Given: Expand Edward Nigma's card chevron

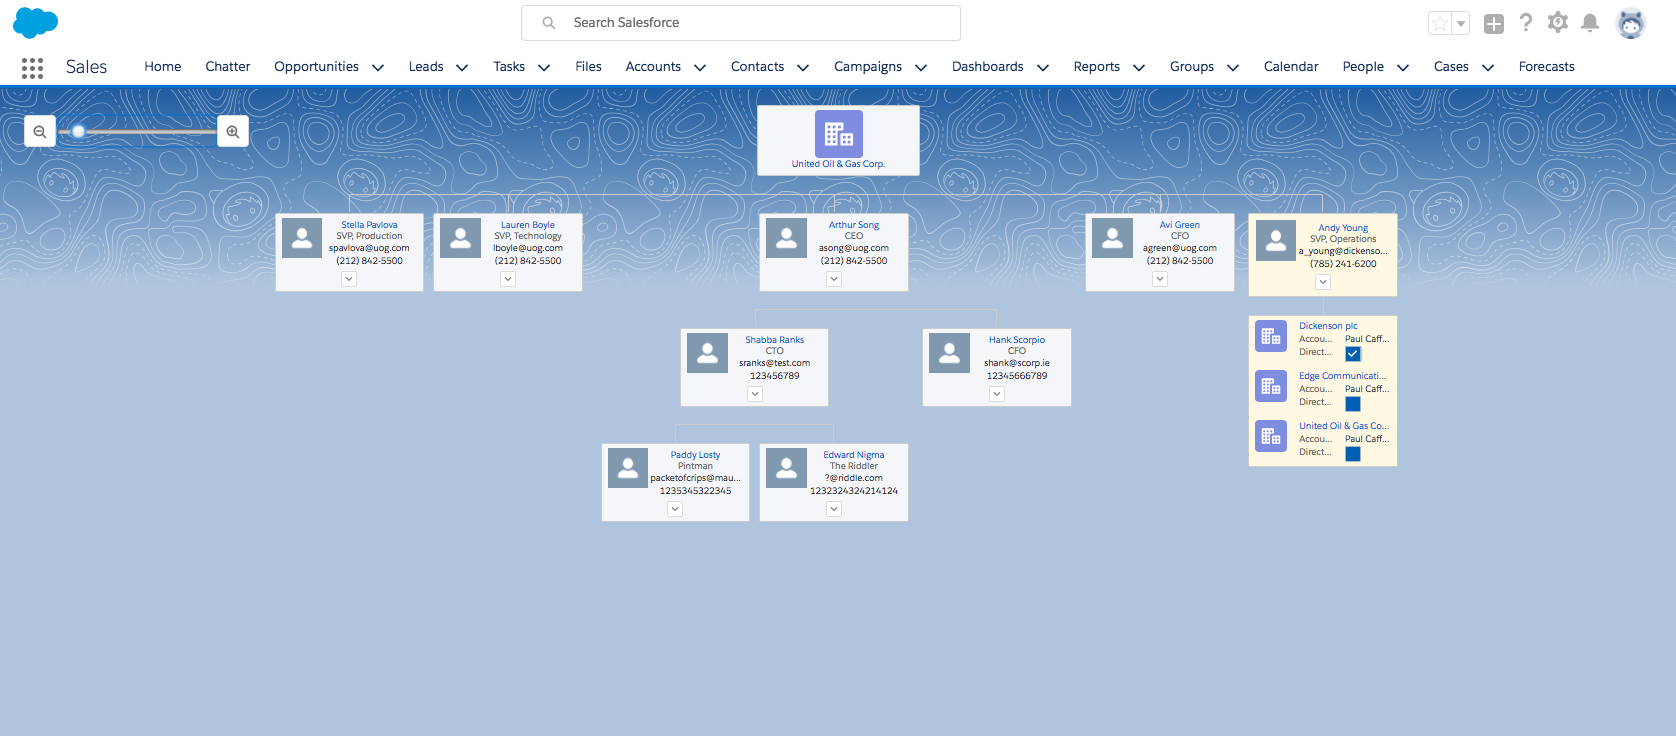Looking at the screenshot, I should [834, 509].
